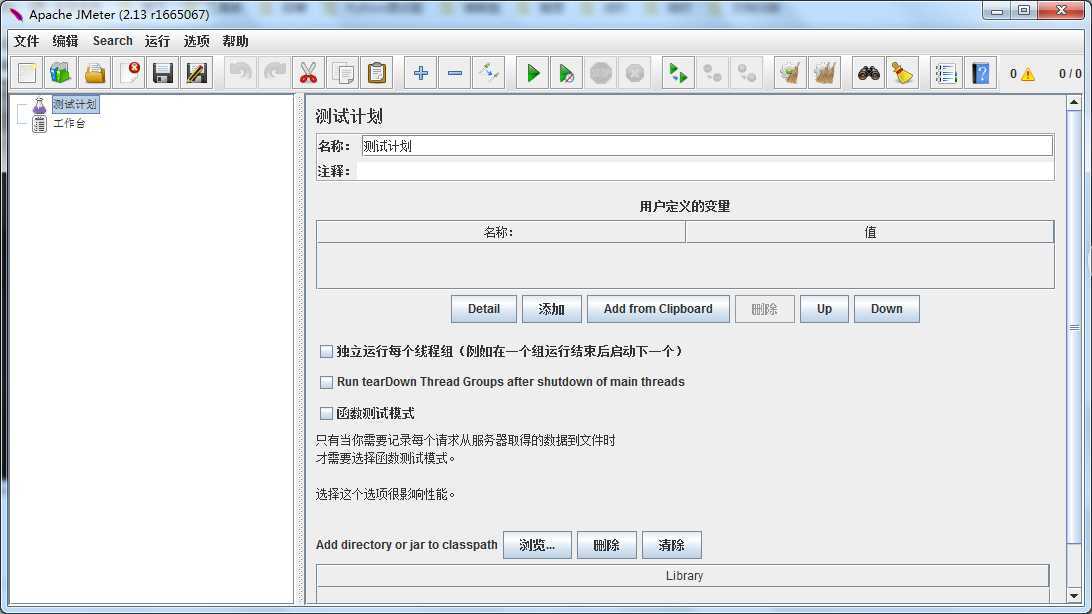This screenshot has height=614, width=1092.
Task: Click the Reset search broom icon
Action: [x=903, y=72]
